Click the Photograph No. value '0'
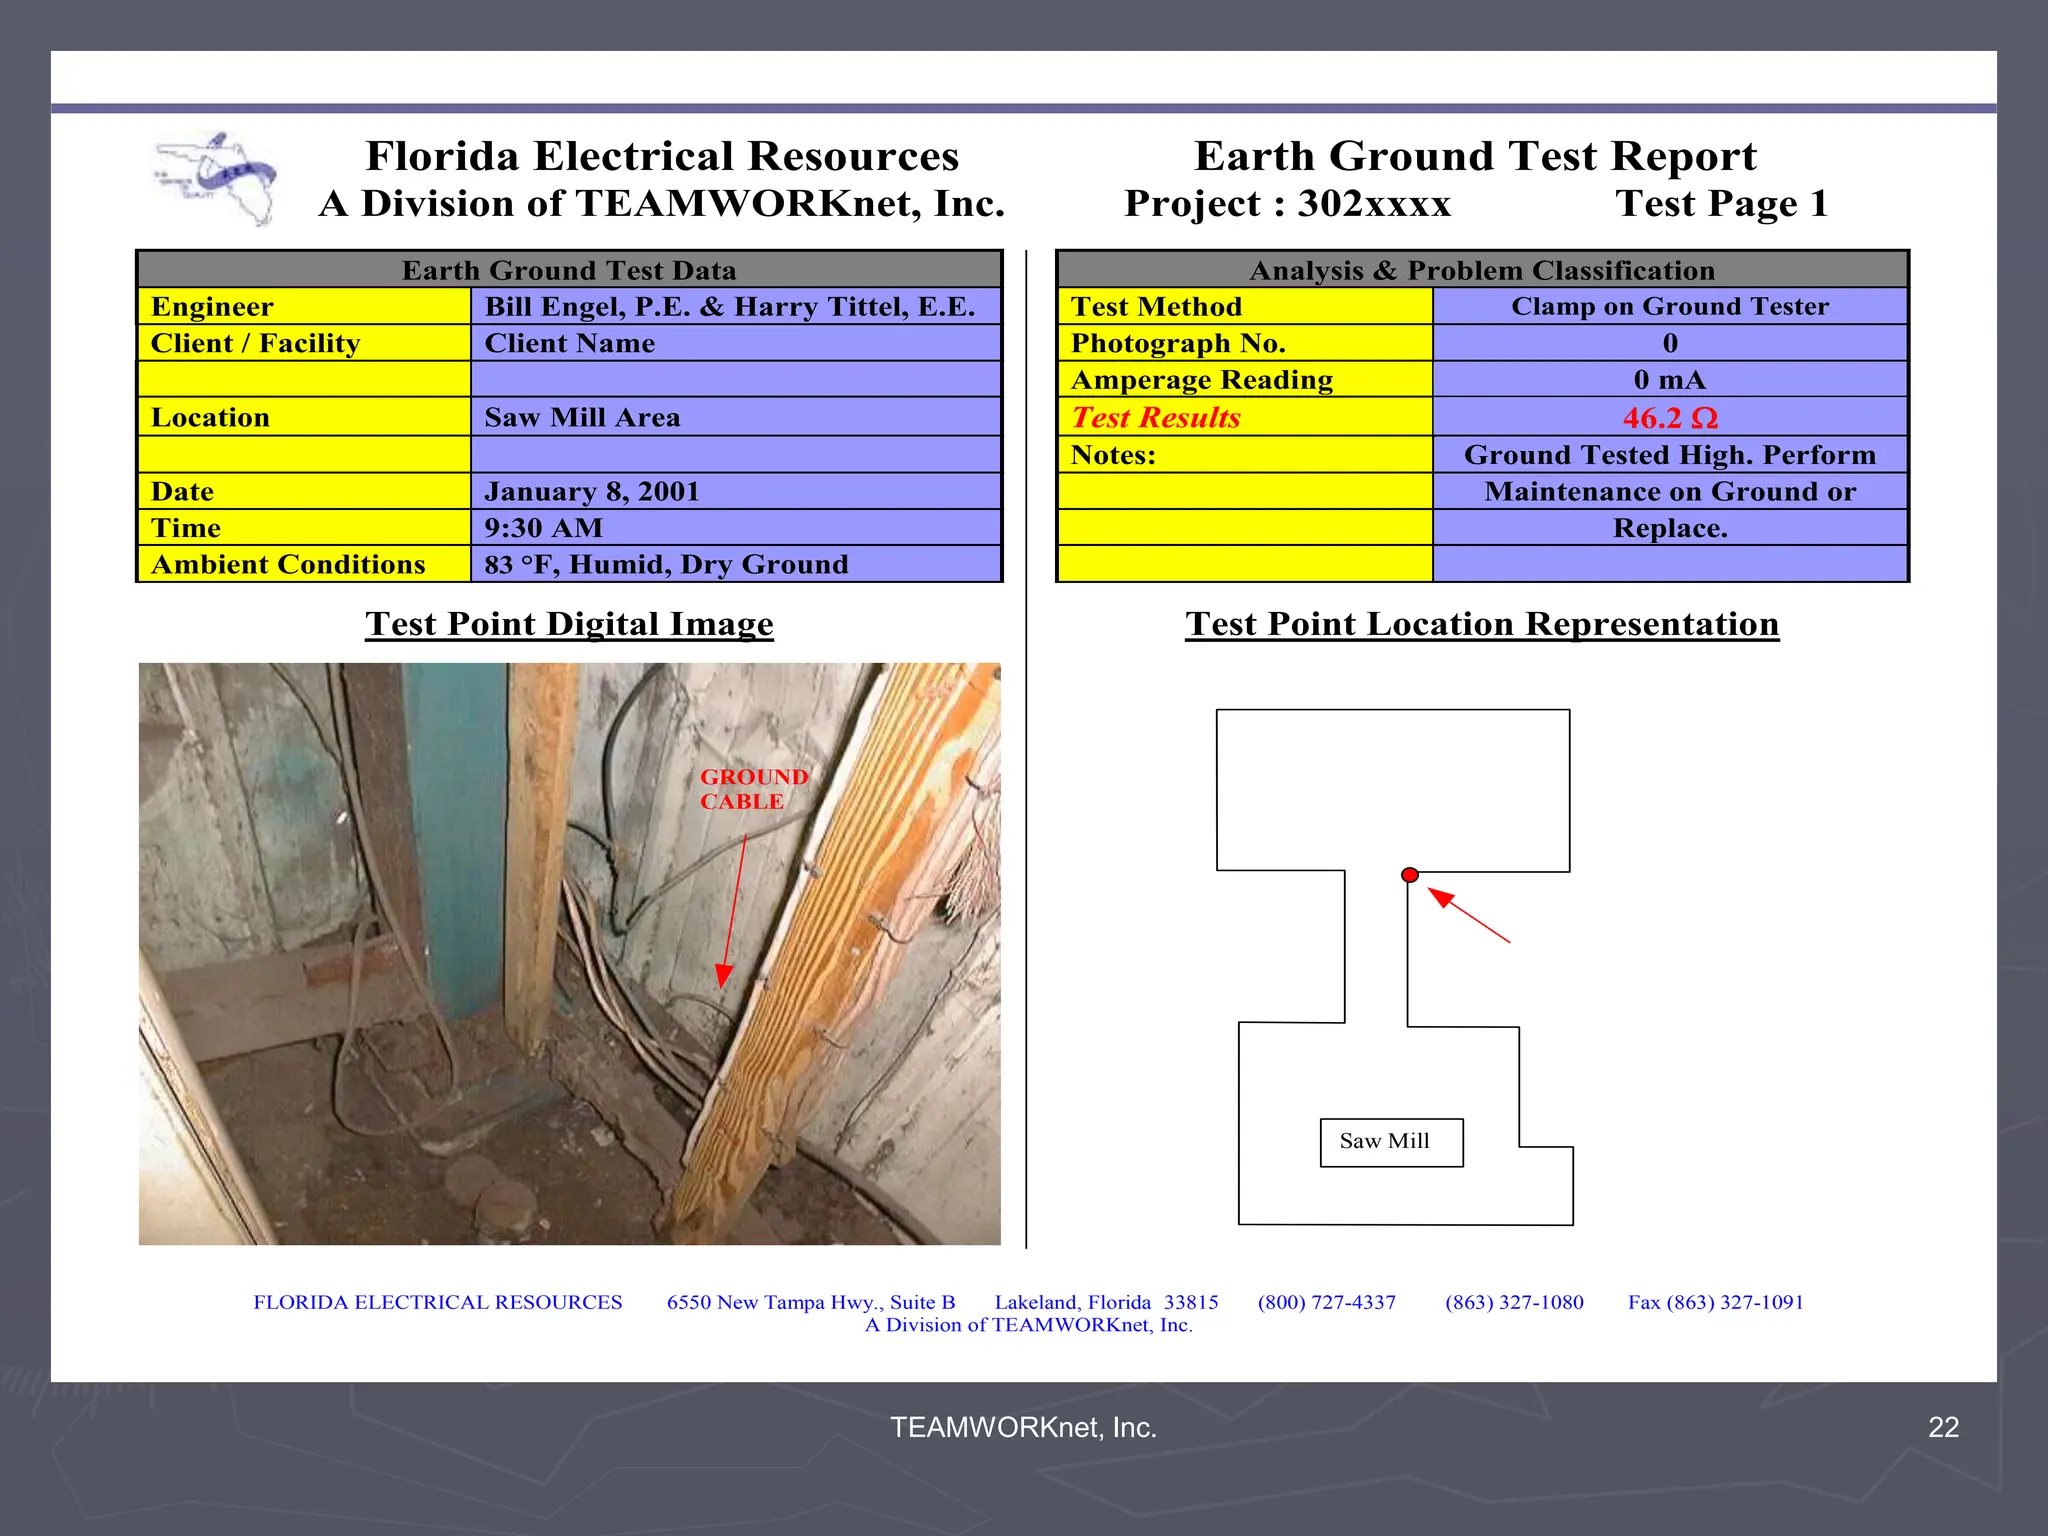The height and width of the screenshot is (1536, 2048). [1670, 343]
